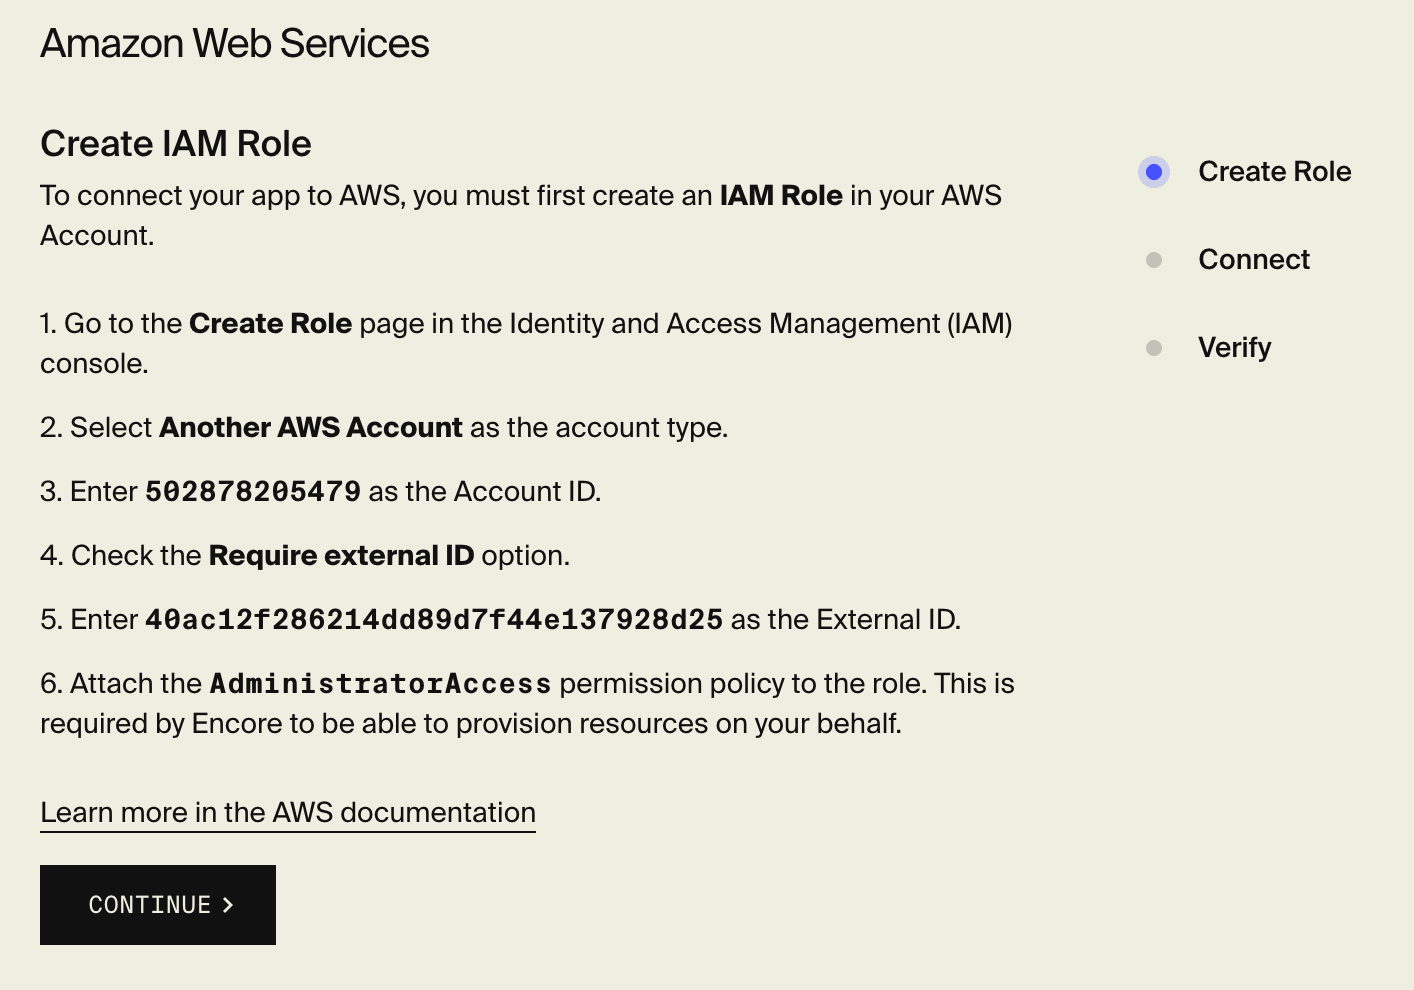This screenshot has height=990, width=1414.
Task: Click the Require external ID bold text
Action: pyautogui.click(x=341, y=555)
